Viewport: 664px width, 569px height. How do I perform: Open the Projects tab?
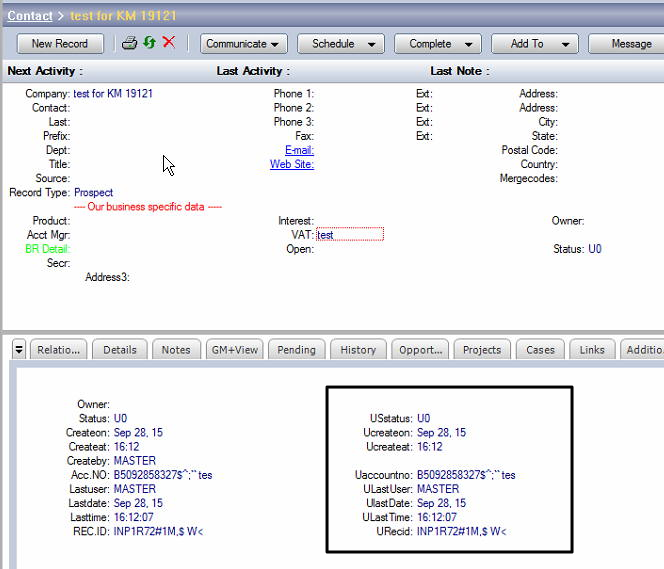481,350
